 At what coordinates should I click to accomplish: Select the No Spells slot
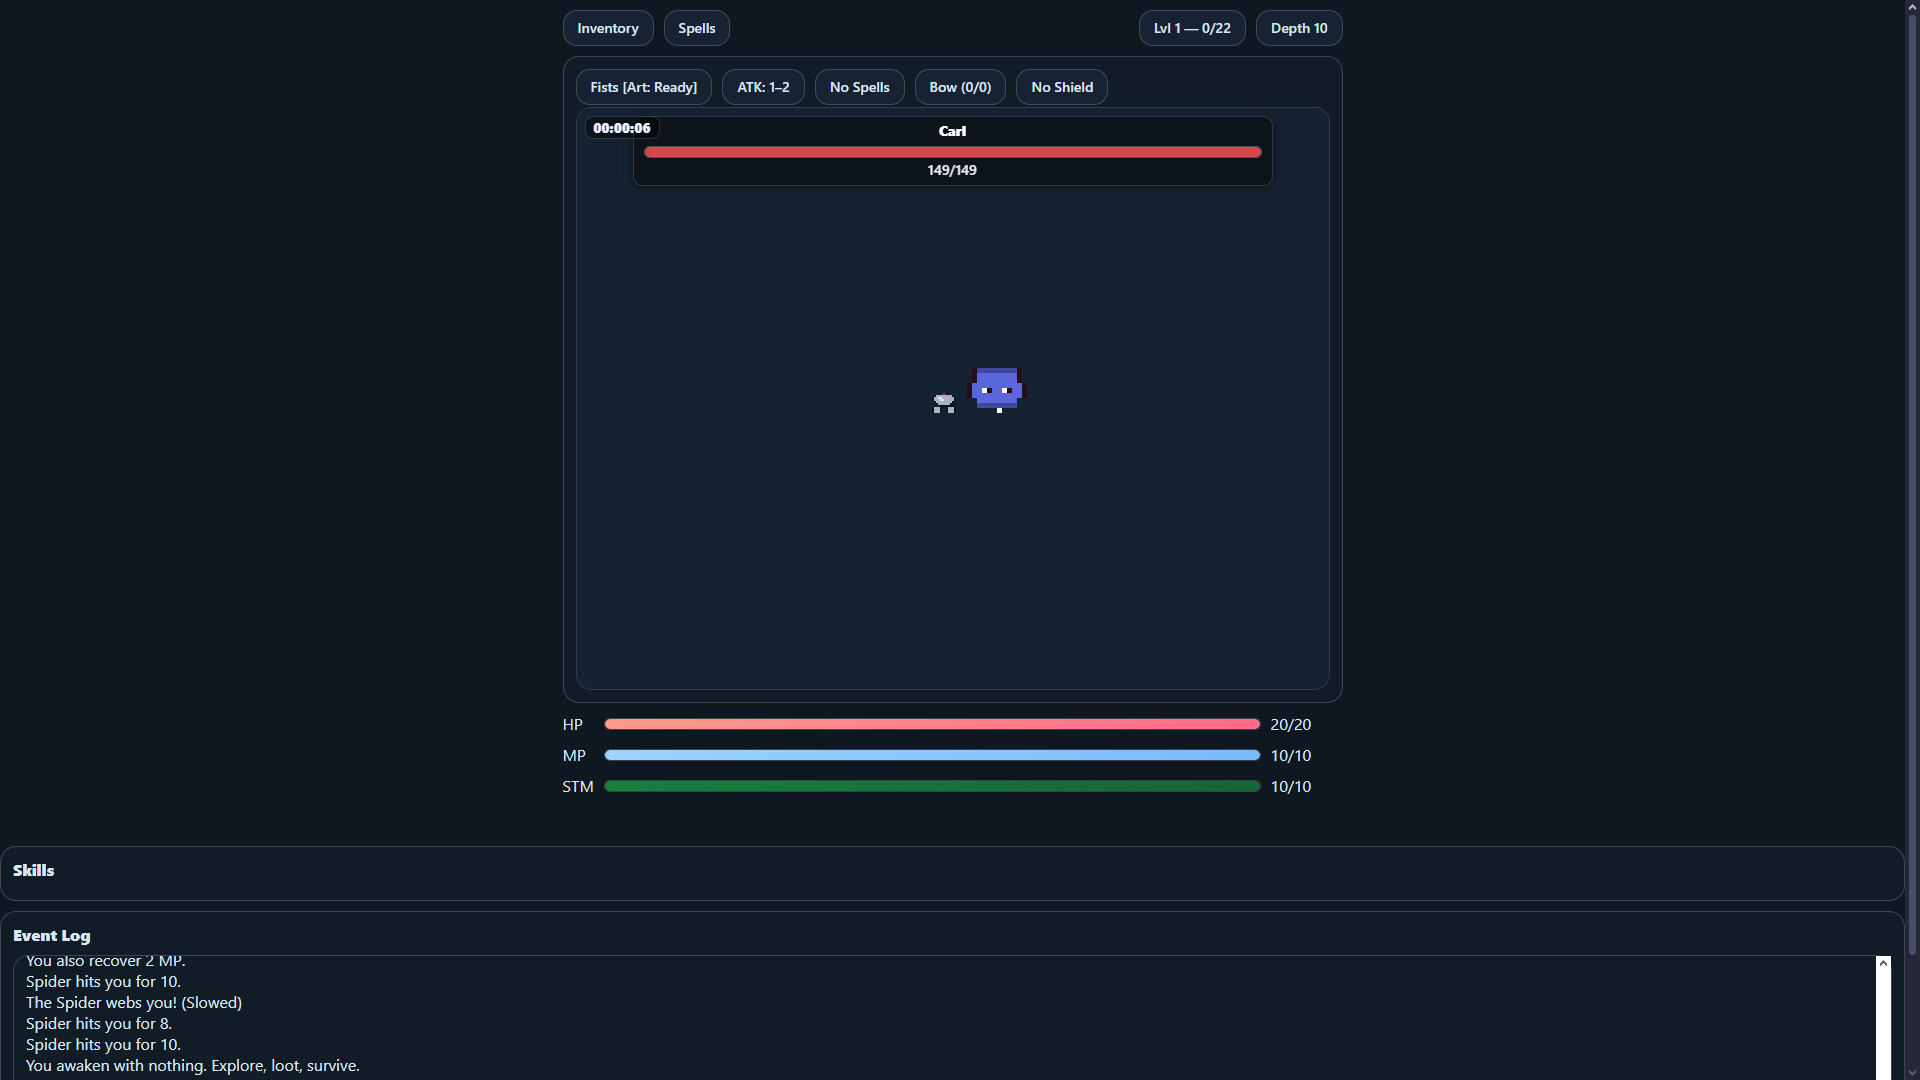click(859, 87)
